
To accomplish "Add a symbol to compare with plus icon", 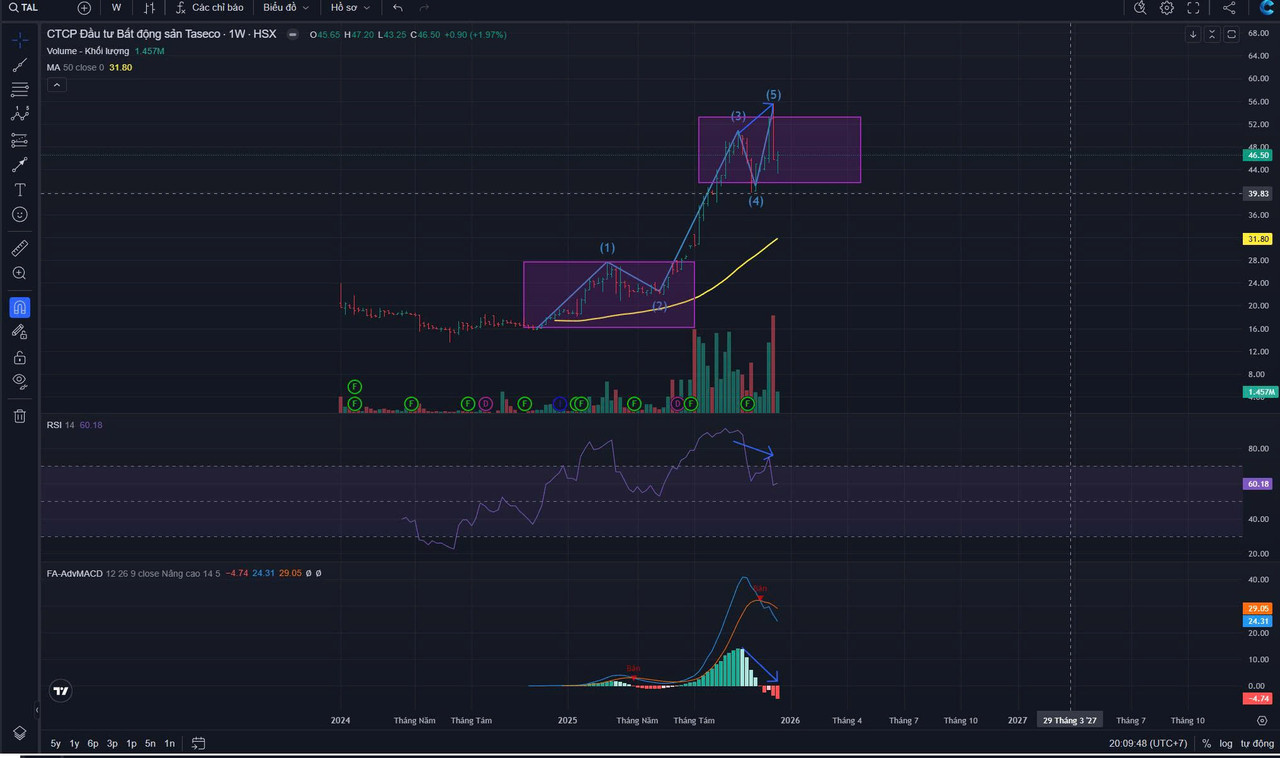I will point(84,7).
